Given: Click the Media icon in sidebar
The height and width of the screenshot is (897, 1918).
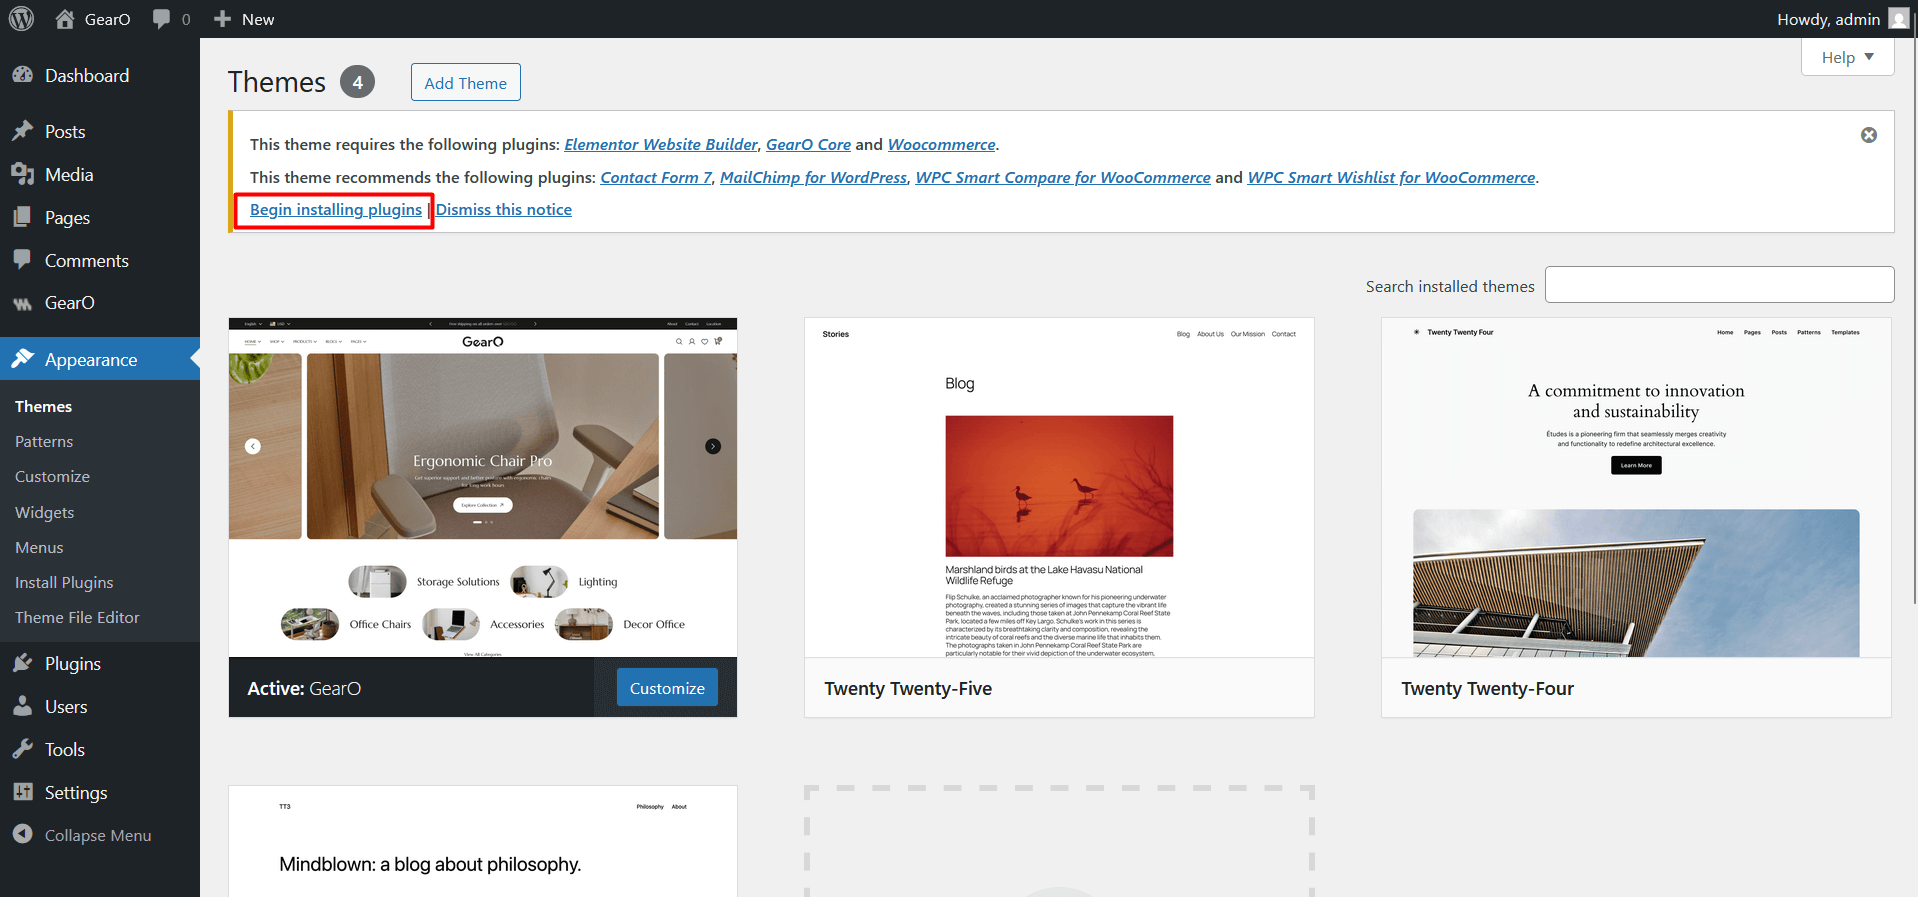Looking at the screenshot, I should click(23, 174).
